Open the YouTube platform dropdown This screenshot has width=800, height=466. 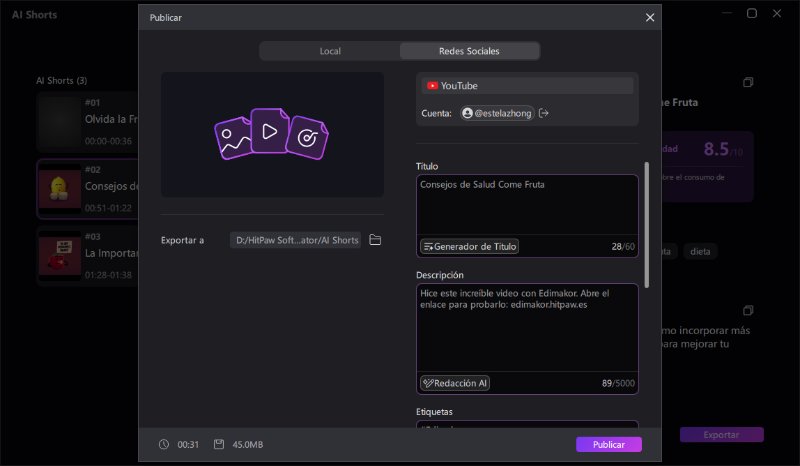click(x=527, y=86)
